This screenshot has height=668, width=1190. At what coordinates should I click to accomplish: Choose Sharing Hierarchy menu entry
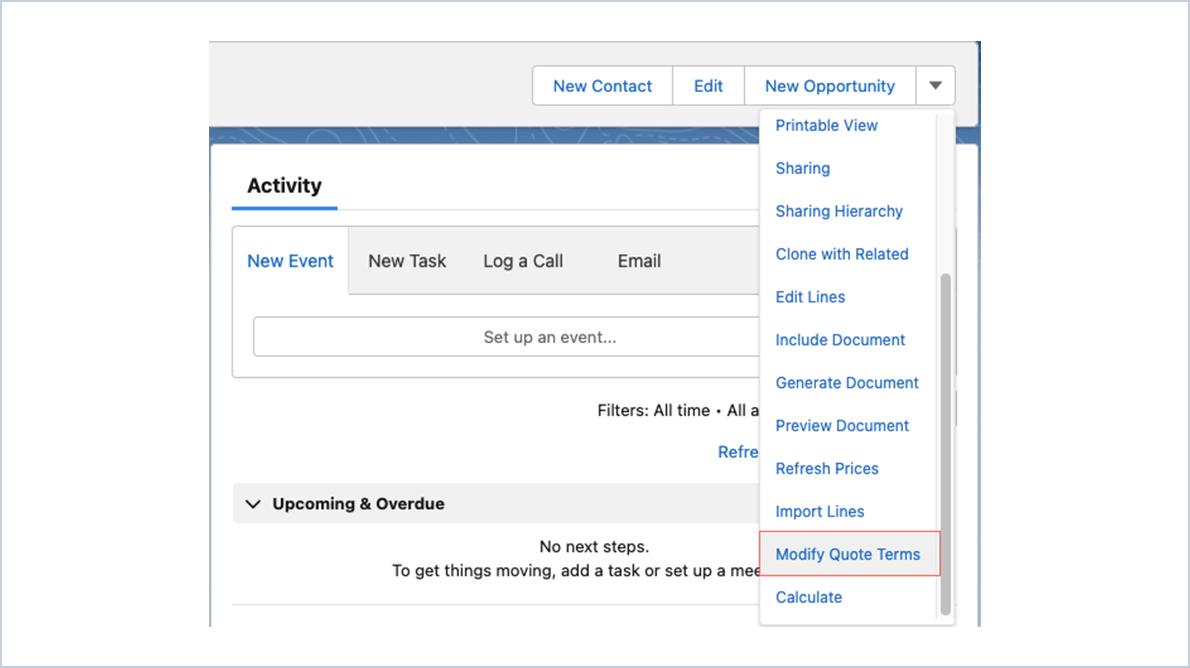(x=839, y=211)
